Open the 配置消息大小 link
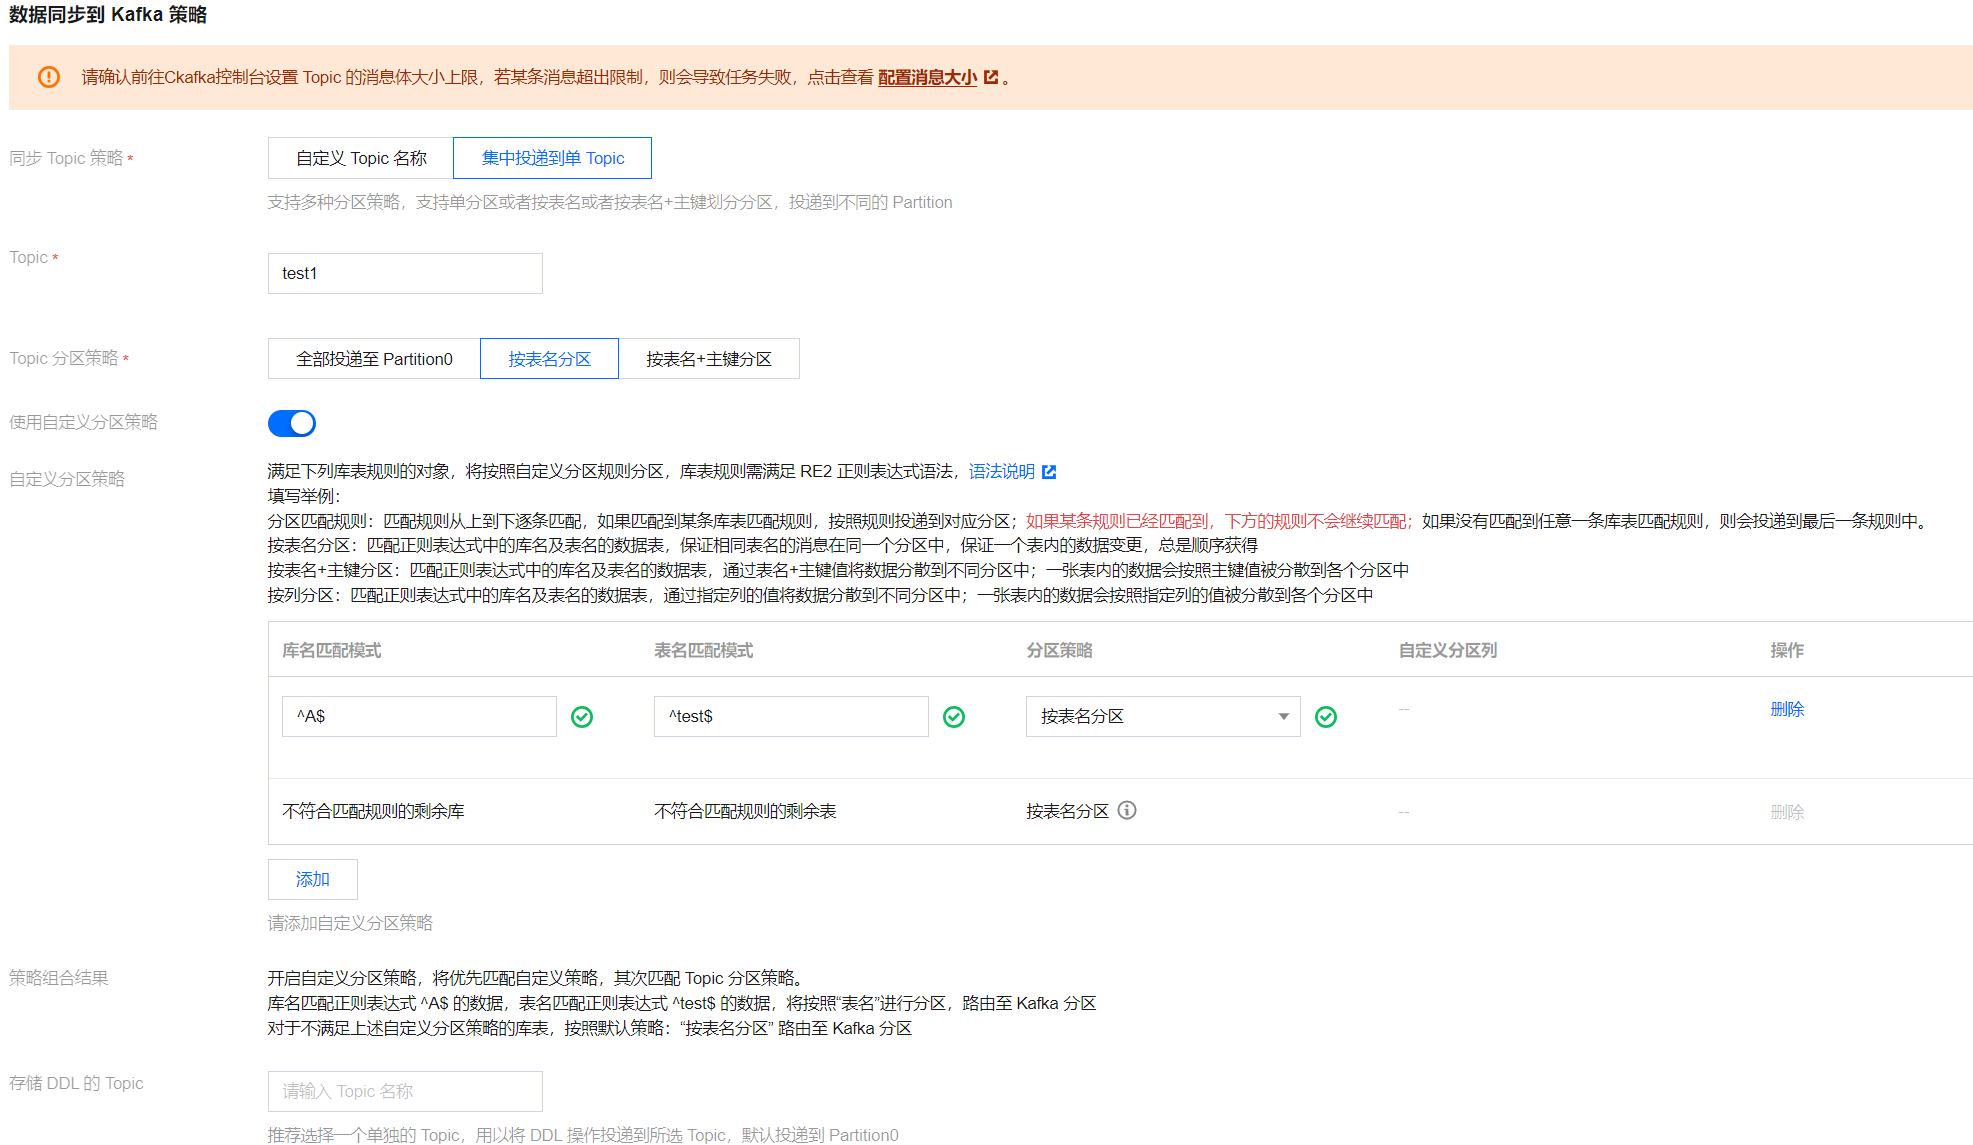 click(927, 77)
